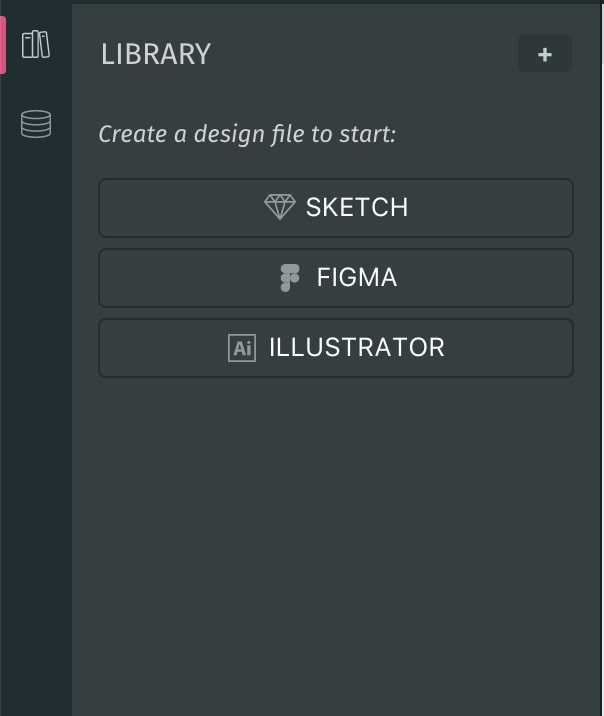The height and width of the screenshot is (716, 604).
Task: Click the 'Create a design file to start' text
Action: [247, 134]
